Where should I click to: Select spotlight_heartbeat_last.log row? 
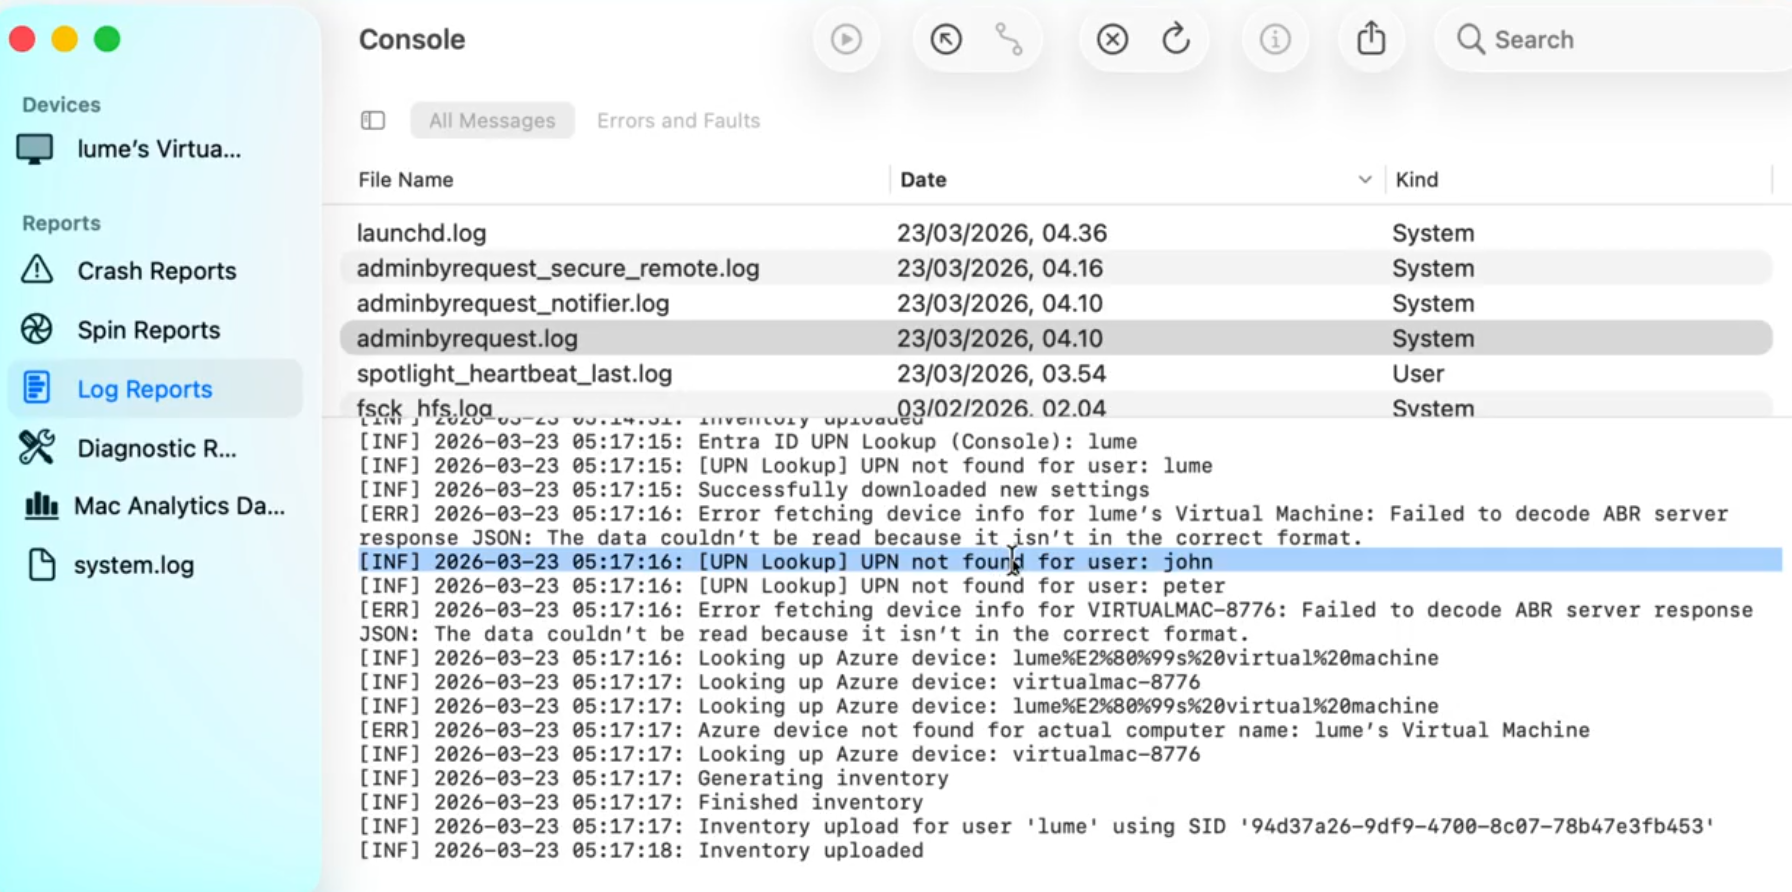pos(1056,373)
